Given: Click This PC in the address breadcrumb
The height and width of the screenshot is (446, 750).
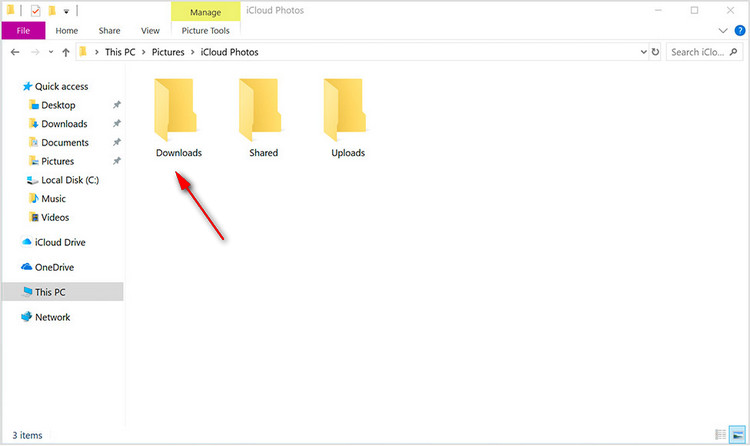Looking at the screenshot, I should click(120, 52).
